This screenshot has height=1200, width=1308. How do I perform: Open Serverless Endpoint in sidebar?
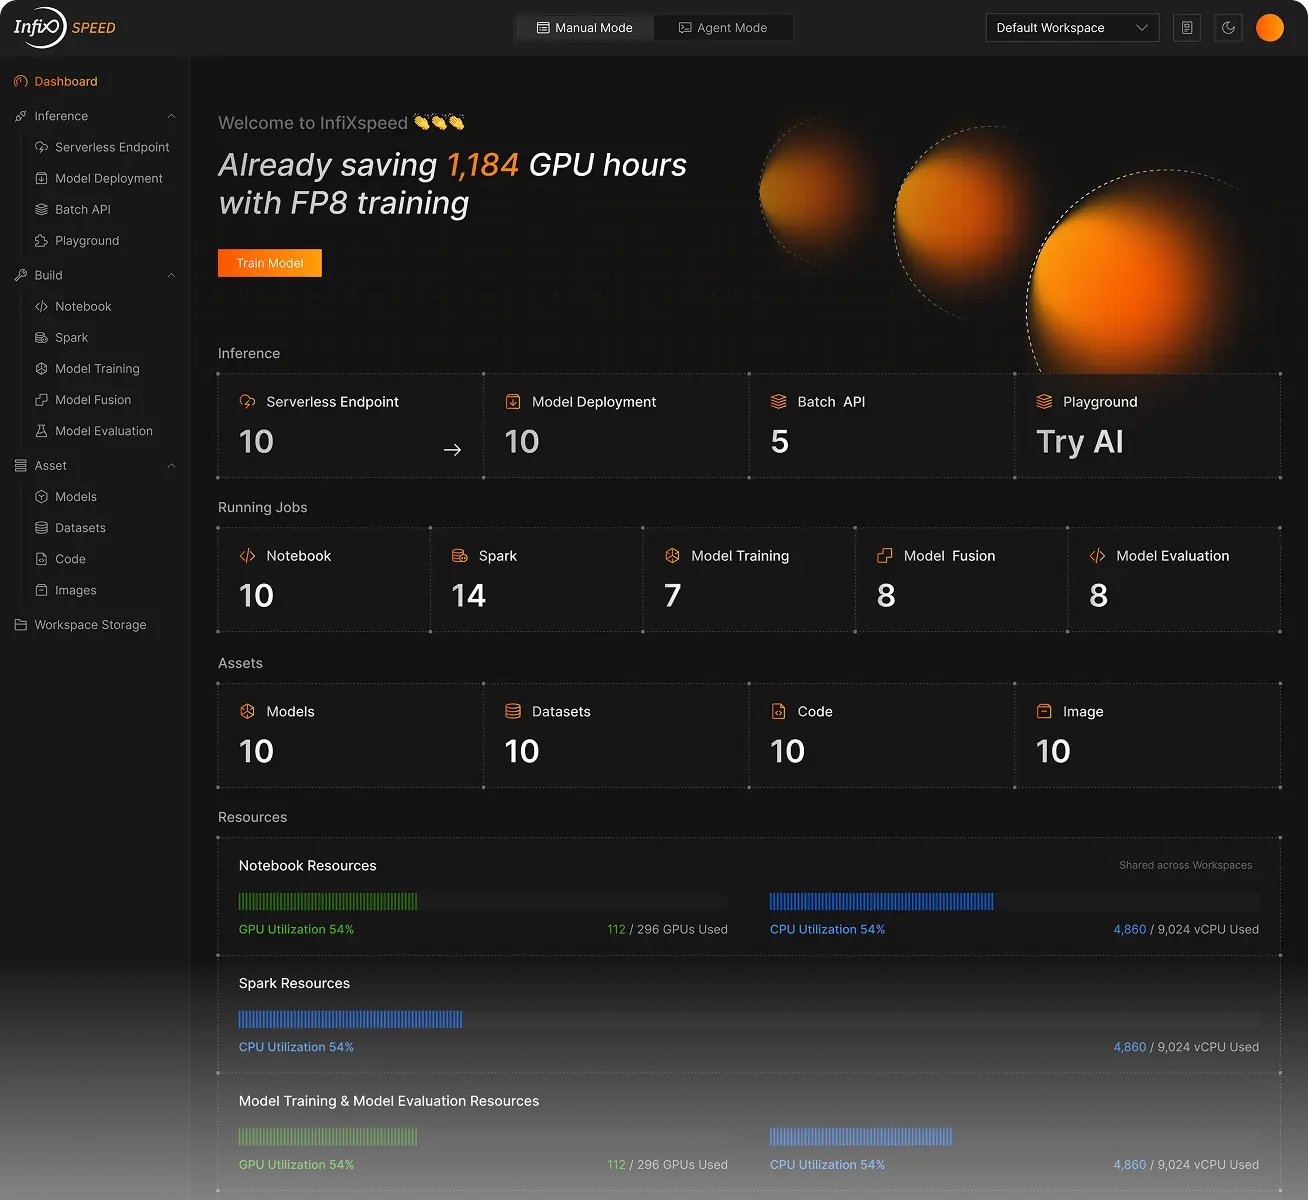click(x=102, y=147)
